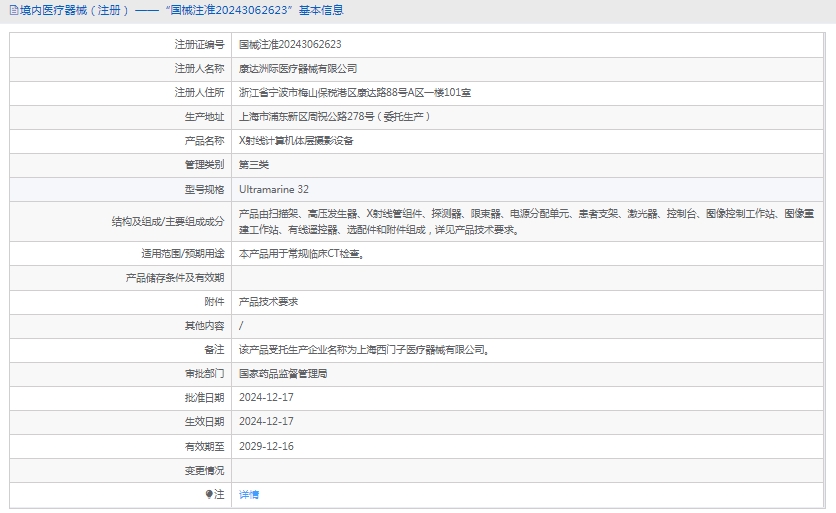Click the 批准日期 date value
The image size is (836, 513).
[266, 398]
